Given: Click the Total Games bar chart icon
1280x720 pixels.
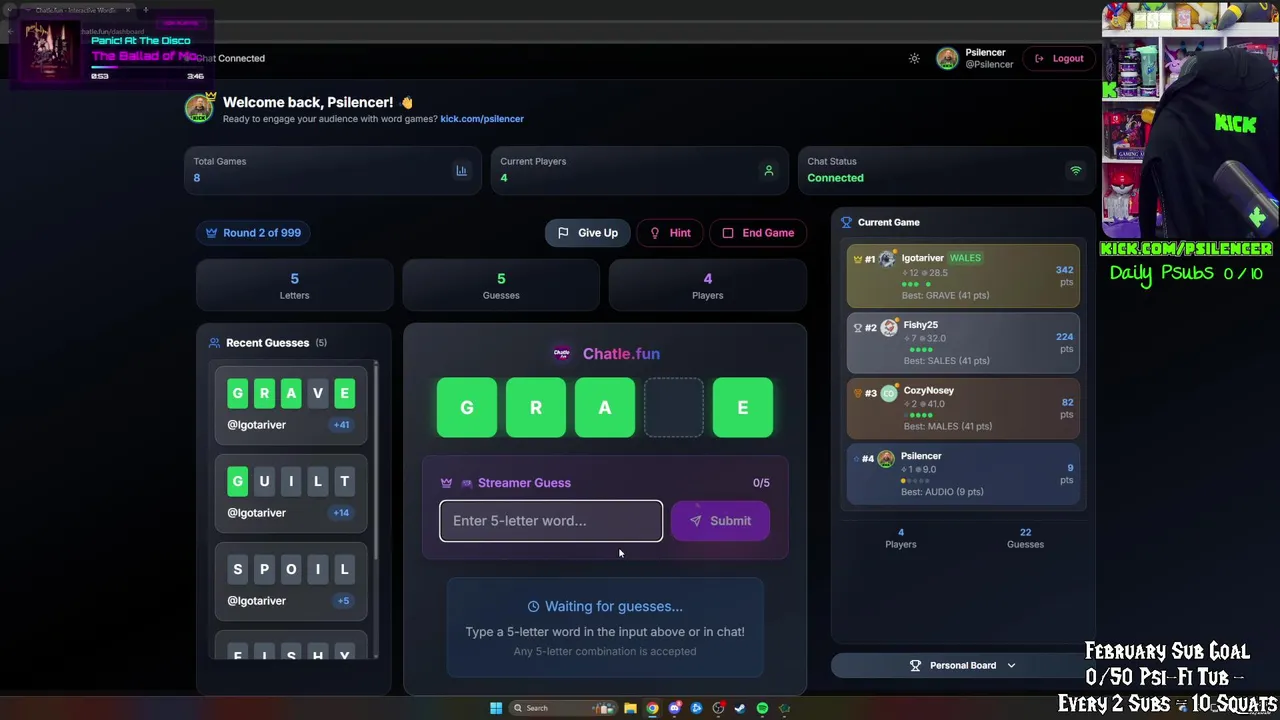Looking at the screenshot, I should pos(461,170).
